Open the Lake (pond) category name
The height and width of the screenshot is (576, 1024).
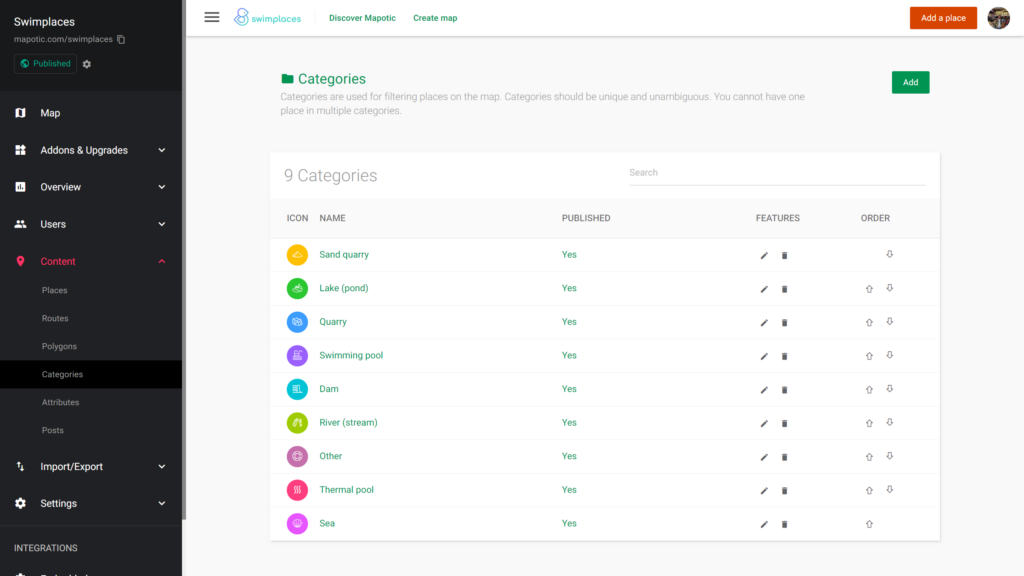(344, 288)
